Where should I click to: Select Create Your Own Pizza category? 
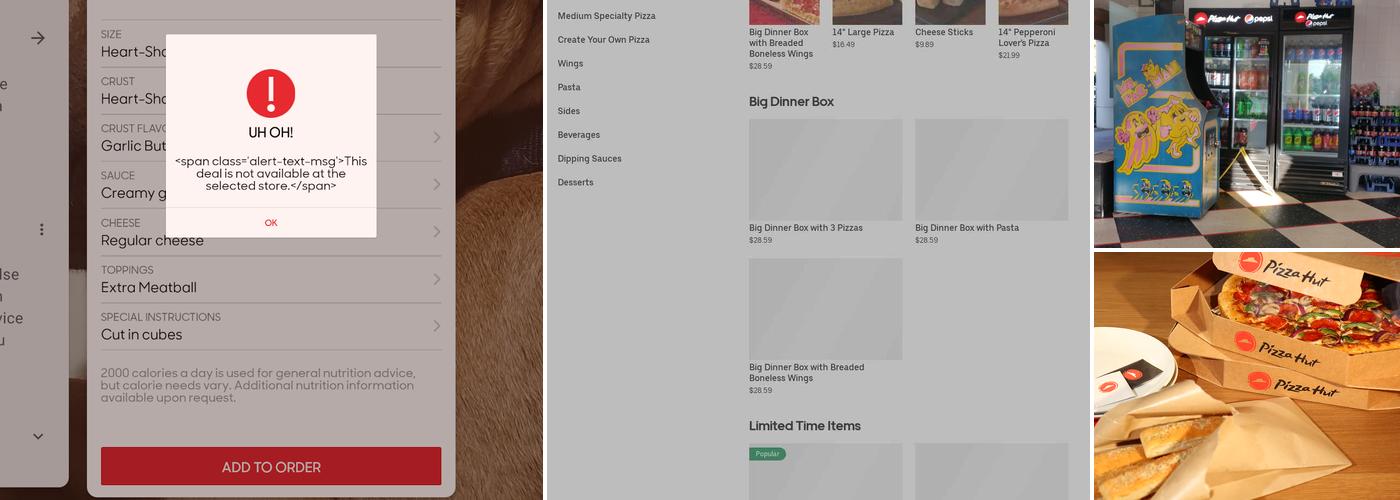click(603, 40)
